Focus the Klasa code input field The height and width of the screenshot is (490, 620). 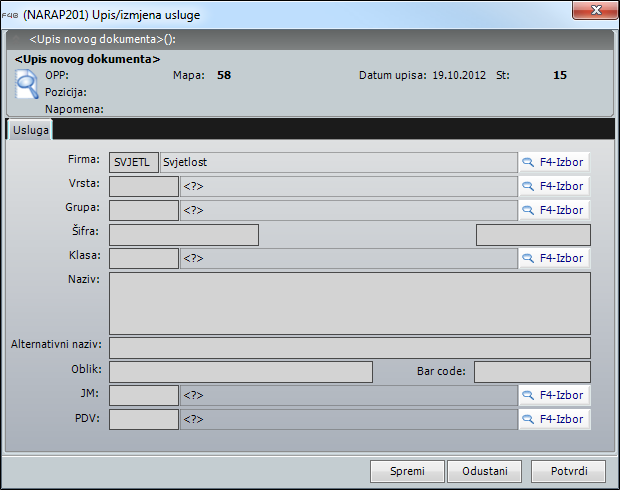click(144, 259)
